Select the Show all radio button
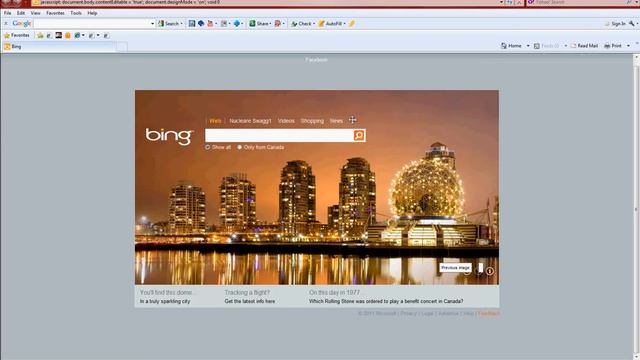 [x=207, y=147]
